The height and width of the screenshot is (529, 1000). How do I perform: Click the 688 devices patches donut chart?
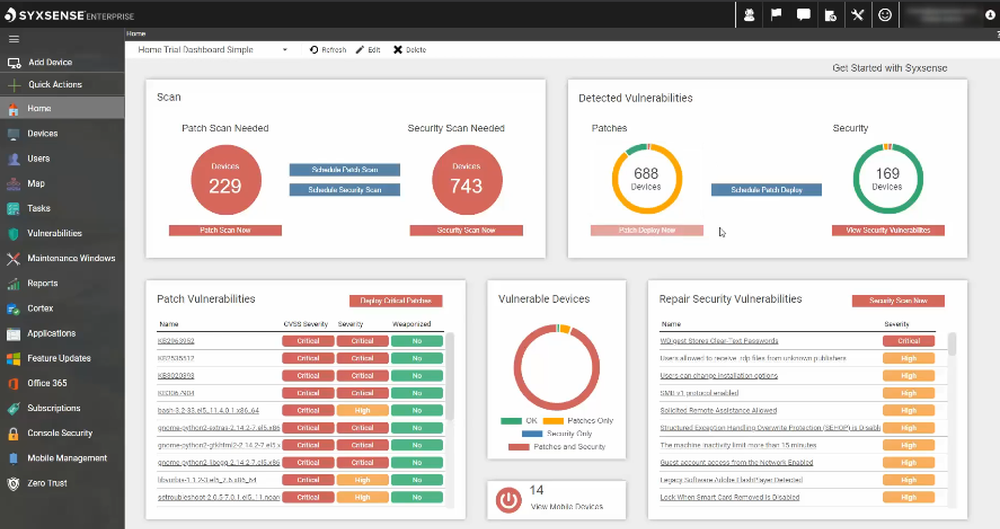pyautogui.click(x=647, y=179)
